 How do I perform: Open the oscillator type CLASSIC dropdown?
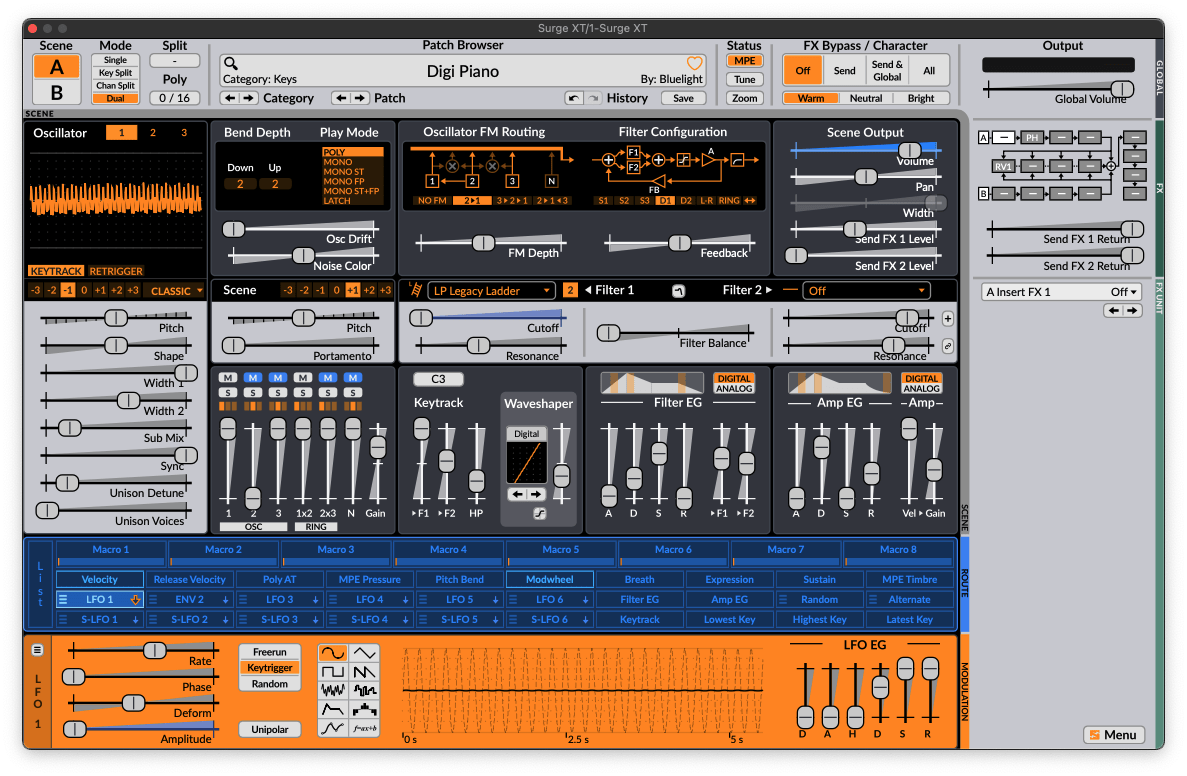point(176,291)
